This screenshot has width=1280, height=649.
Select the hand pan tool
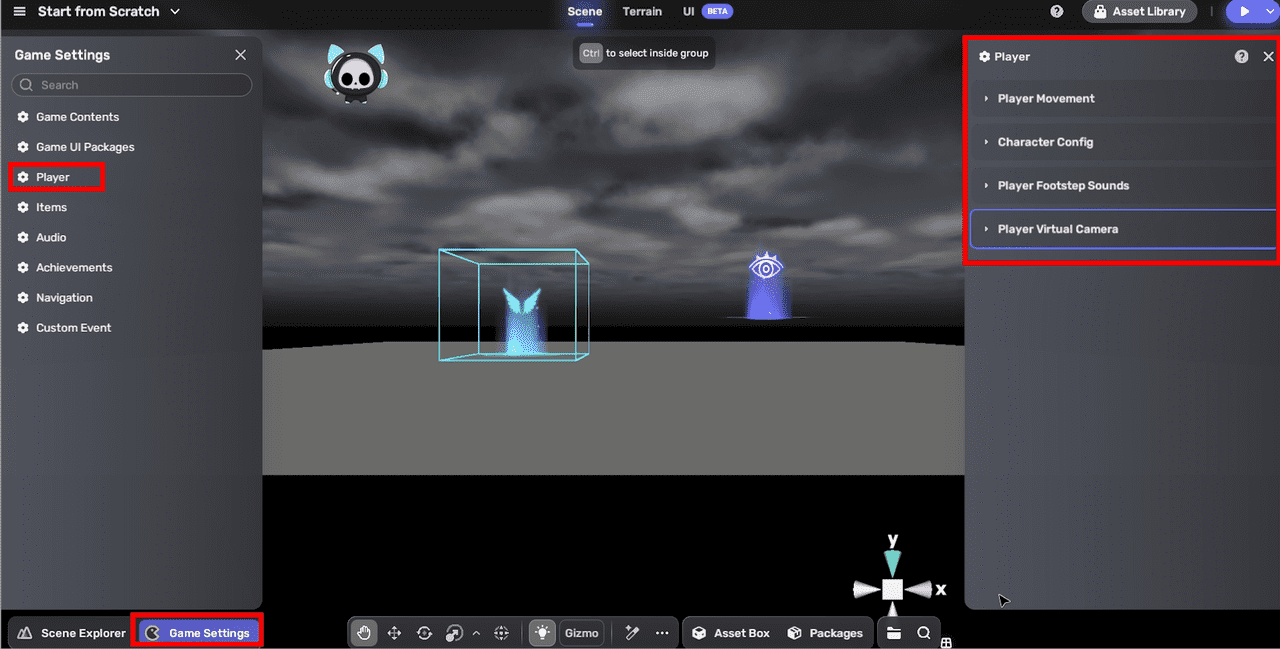364,633
